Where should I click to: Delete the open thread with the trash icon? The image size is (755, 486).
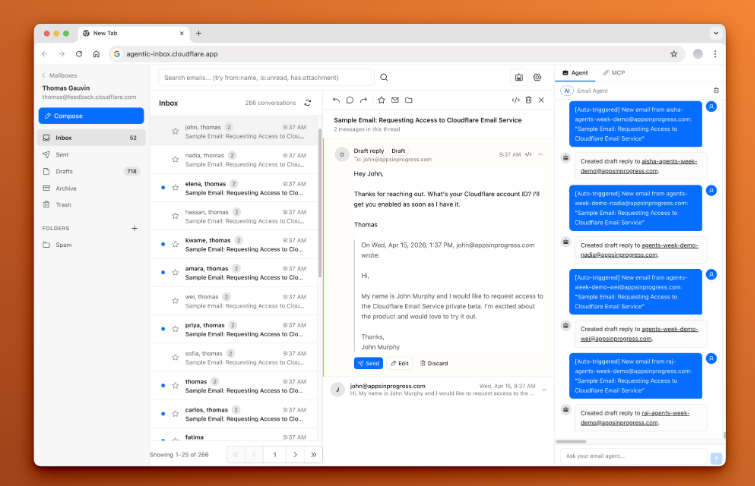click(528, 100)
